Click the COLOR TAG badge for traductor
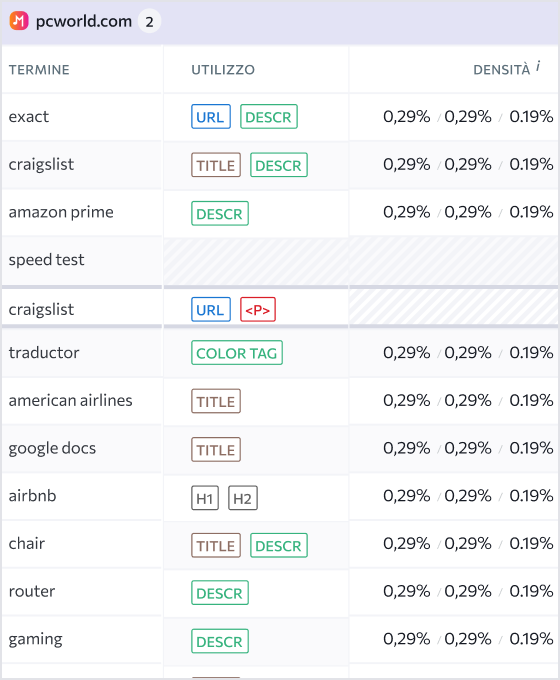 237,353
